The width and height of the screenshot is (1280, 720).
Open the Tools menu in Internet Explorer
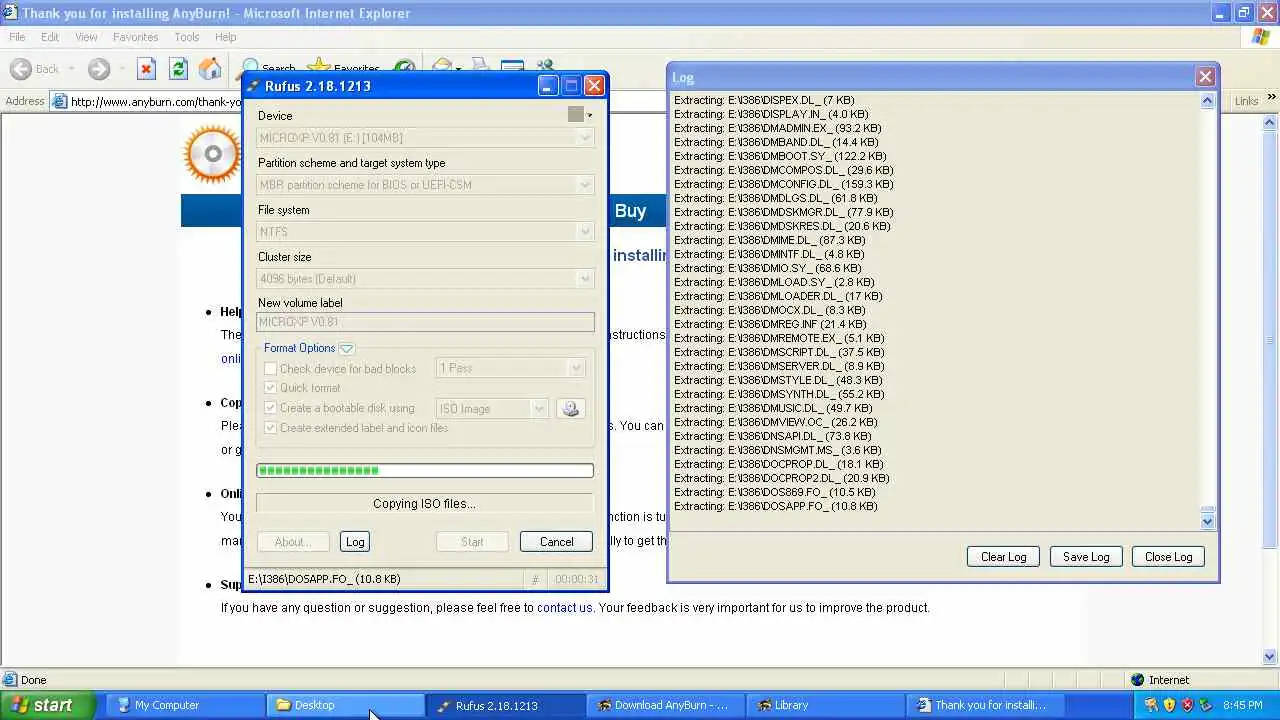[x=187, y=37]
